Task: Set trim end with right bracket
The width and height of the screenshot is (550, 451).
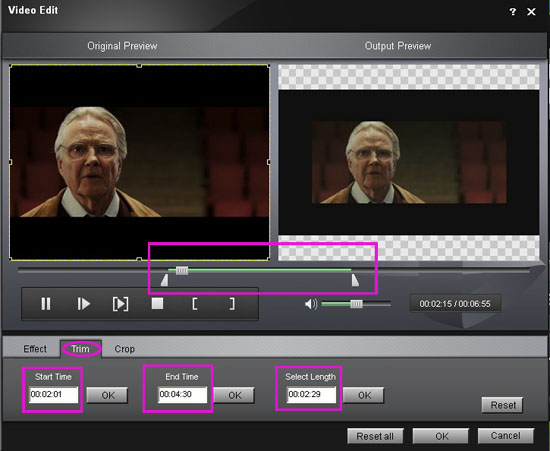Action: (x=232, y=304)
